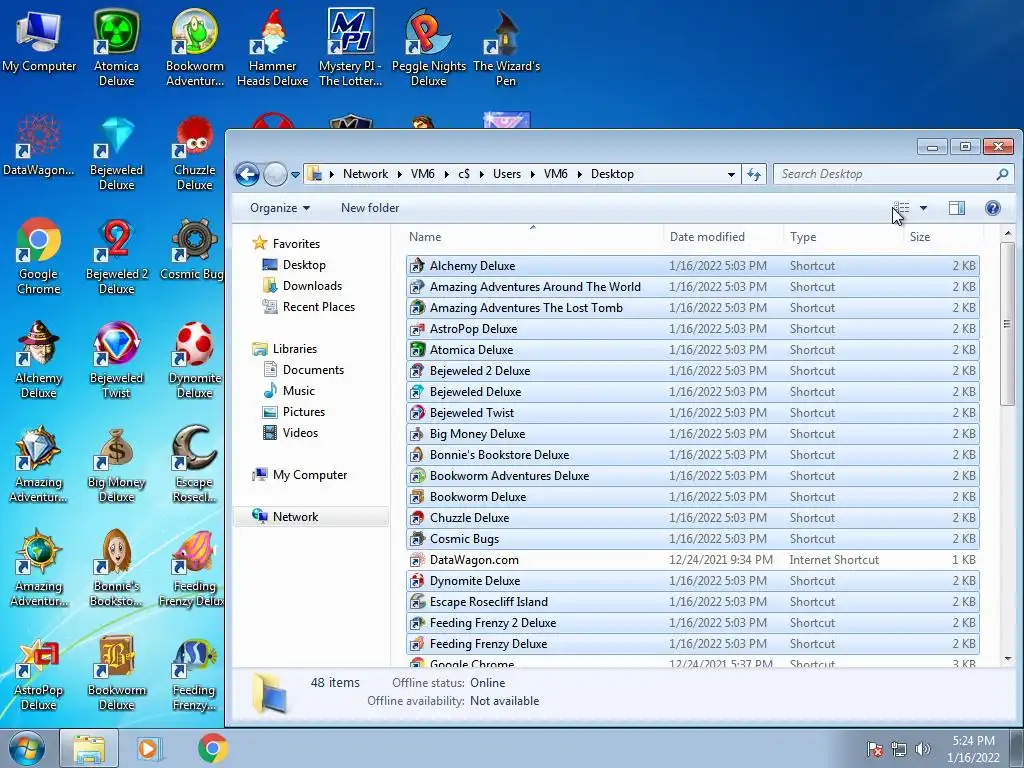The image size is (1024, 768).
Task: Expand the arrow after Users breadcrumb
Action: pos(532,174)
